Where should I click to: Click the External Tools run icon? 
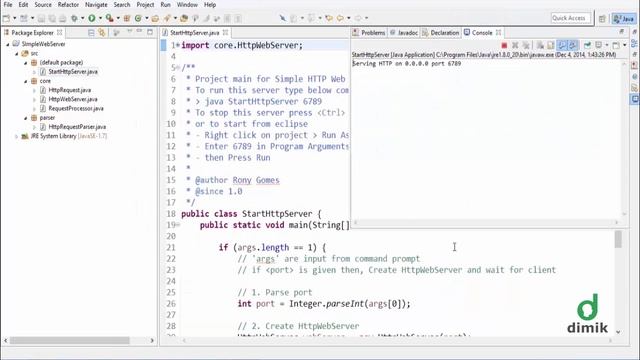point(109,18)
